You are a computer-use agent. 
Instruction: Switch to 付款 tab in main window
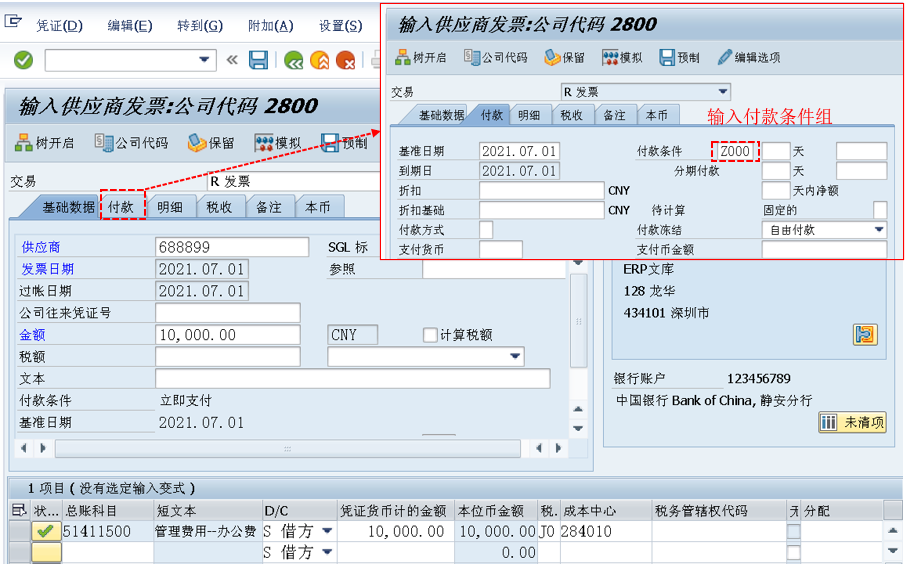[x=122, y=207]
